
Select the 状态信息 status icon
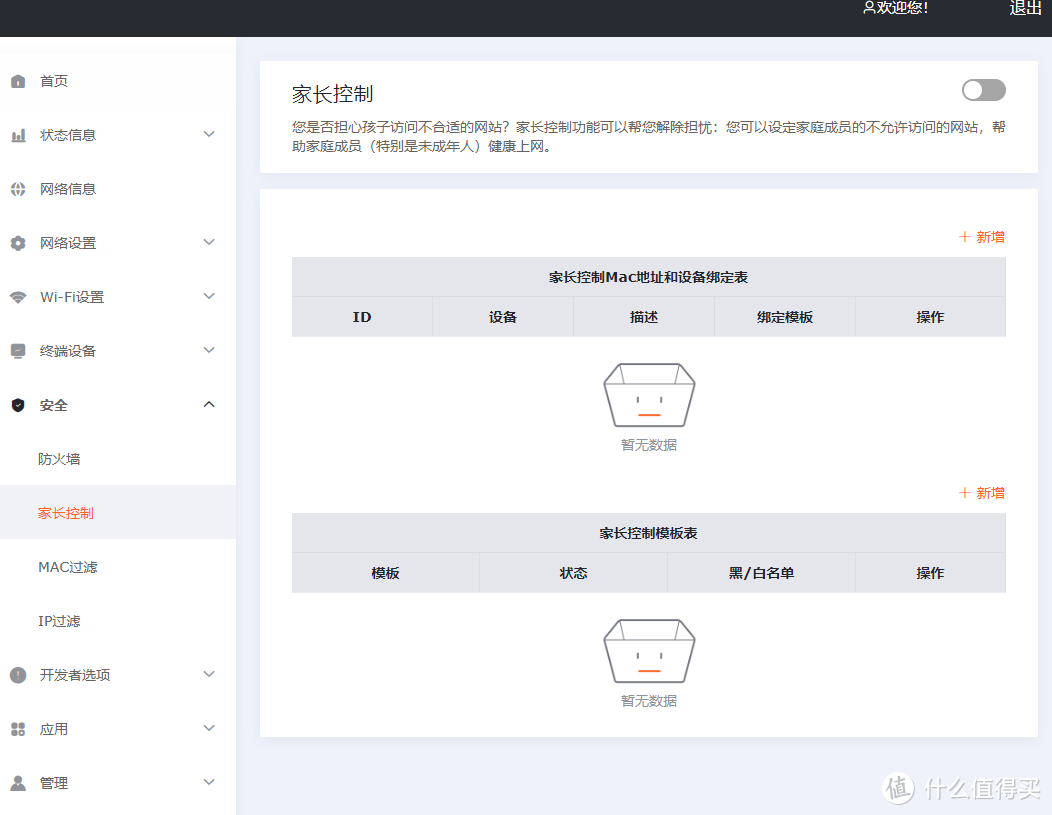tap(17, 134)
